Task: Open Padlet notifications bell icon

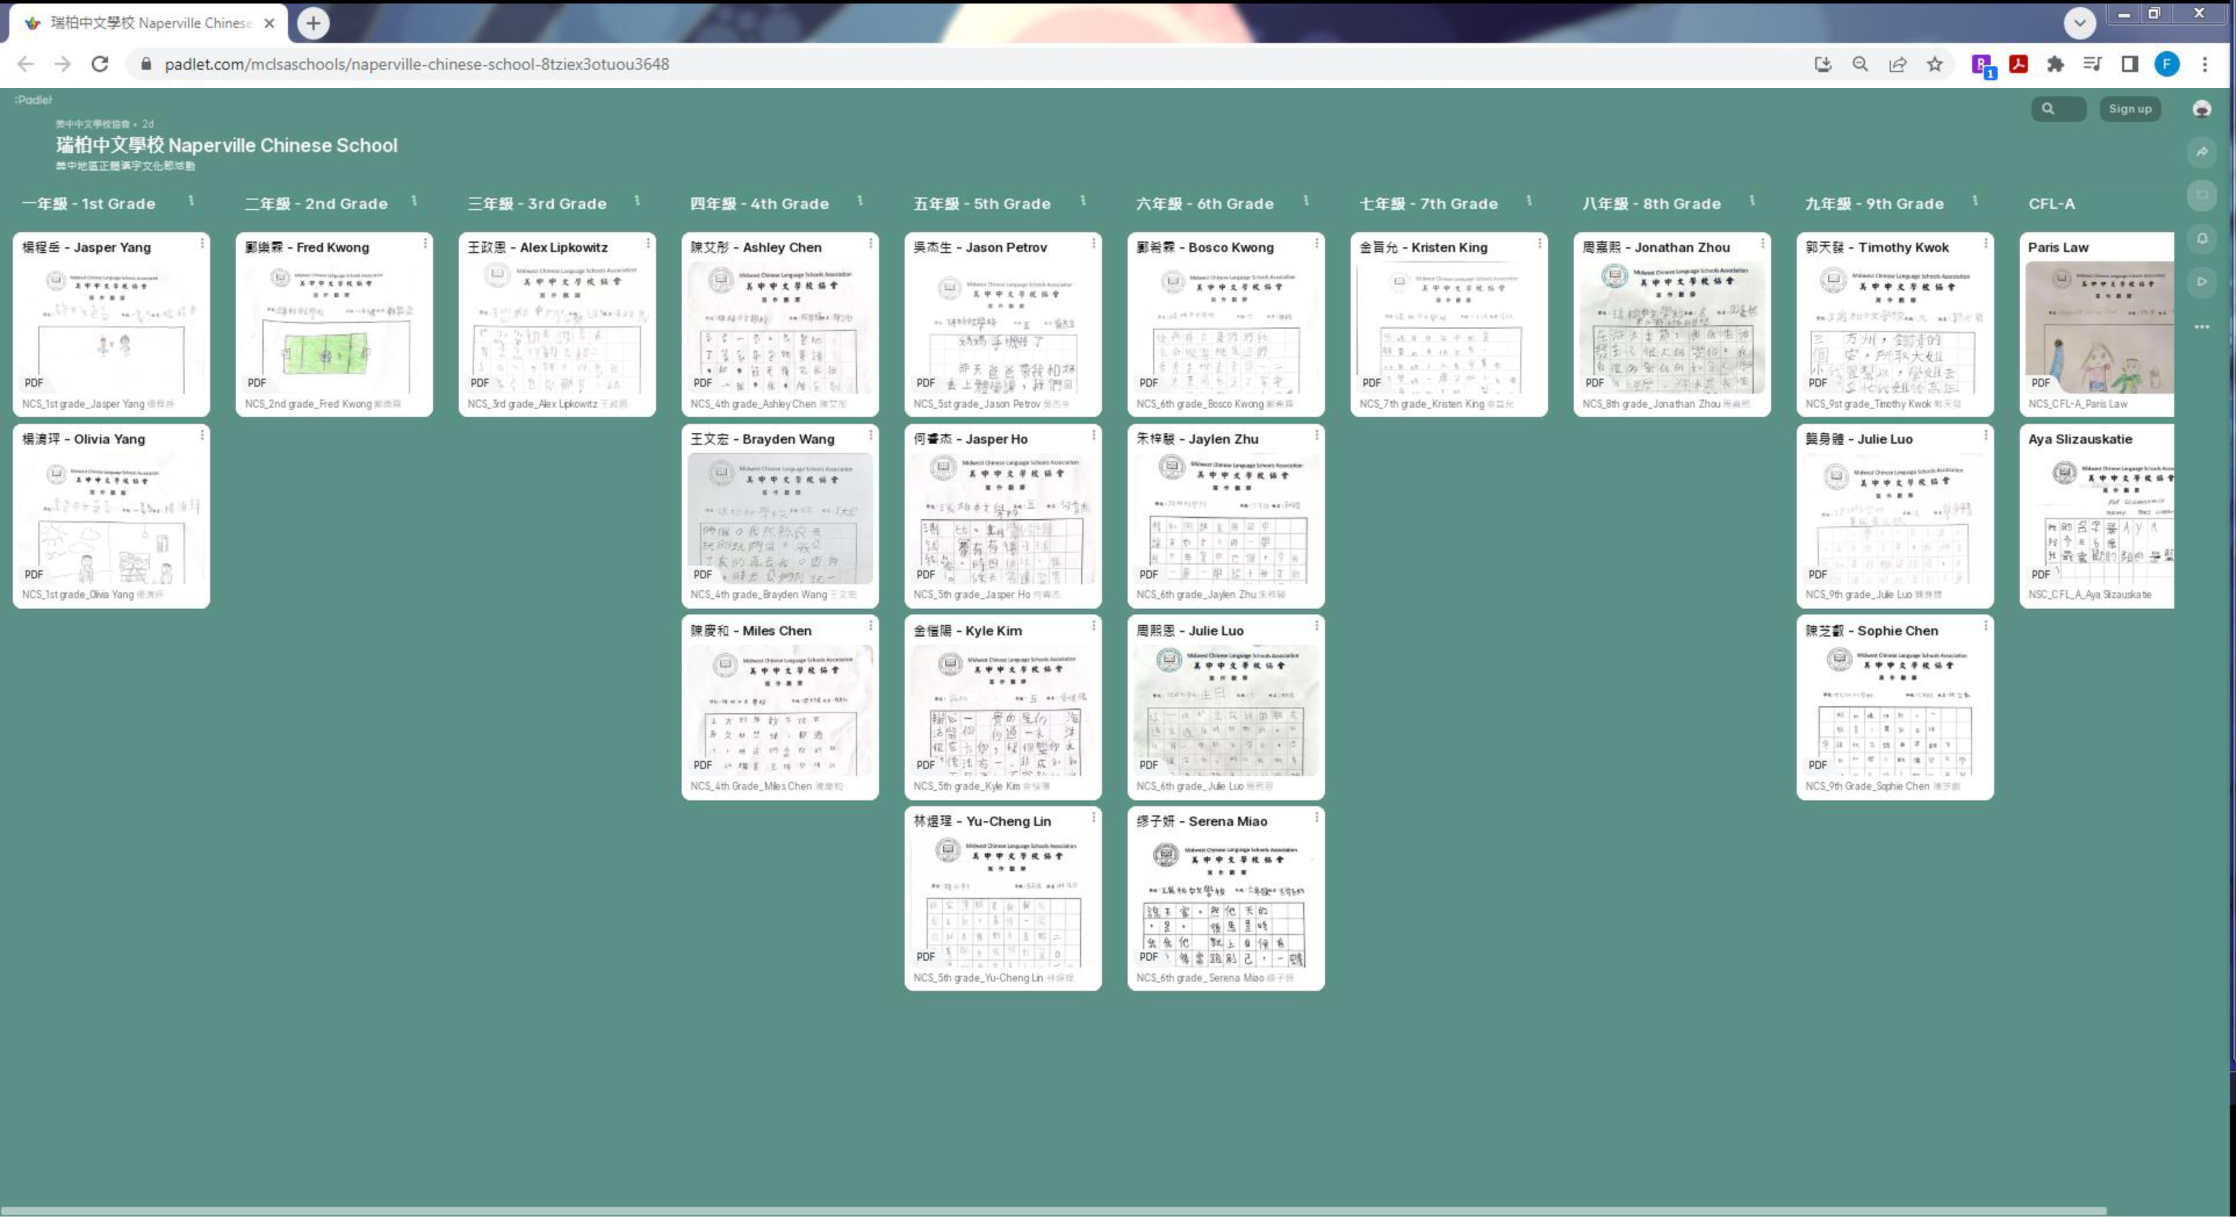Action: pyautogui.click(x=2202, y=238)
